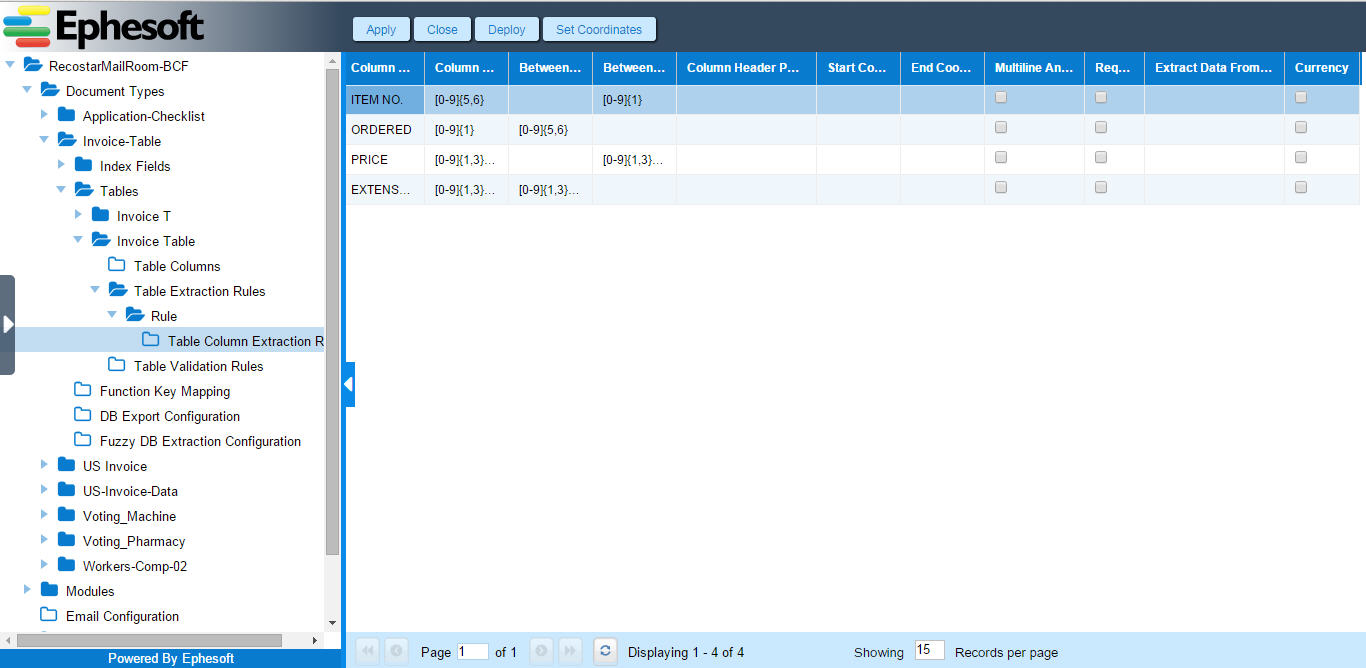Click the Currency column header

pyautogui.click(x=1322, y=68)
